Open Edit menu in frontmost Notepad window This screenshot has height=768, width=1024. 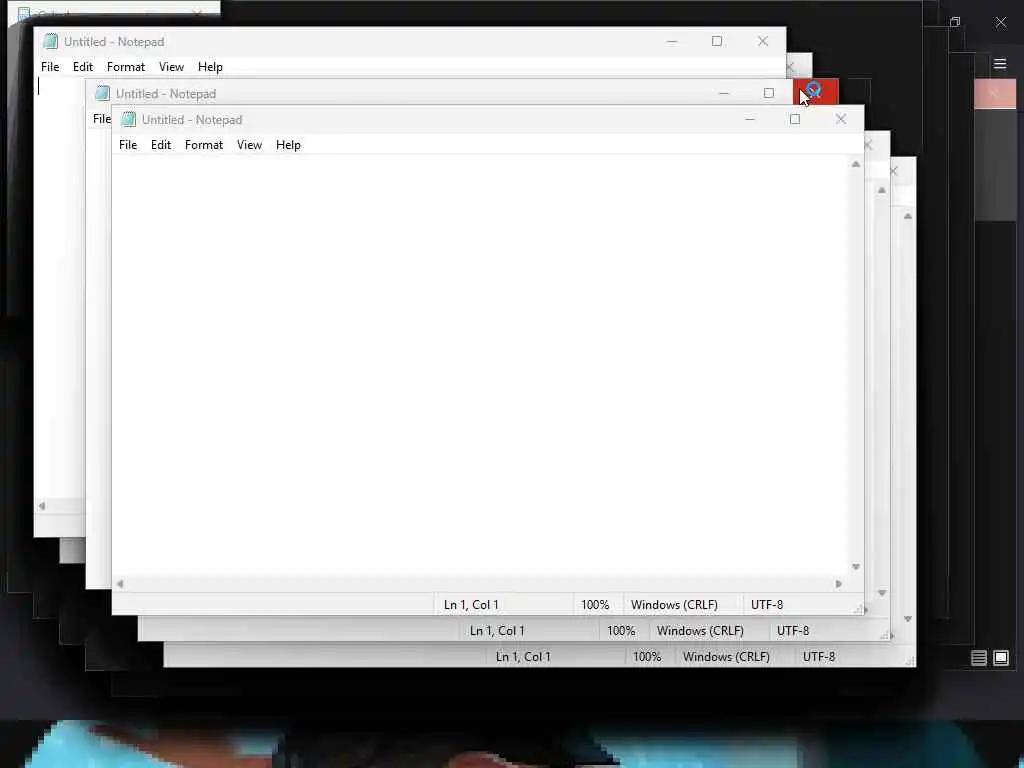[161, 145]
